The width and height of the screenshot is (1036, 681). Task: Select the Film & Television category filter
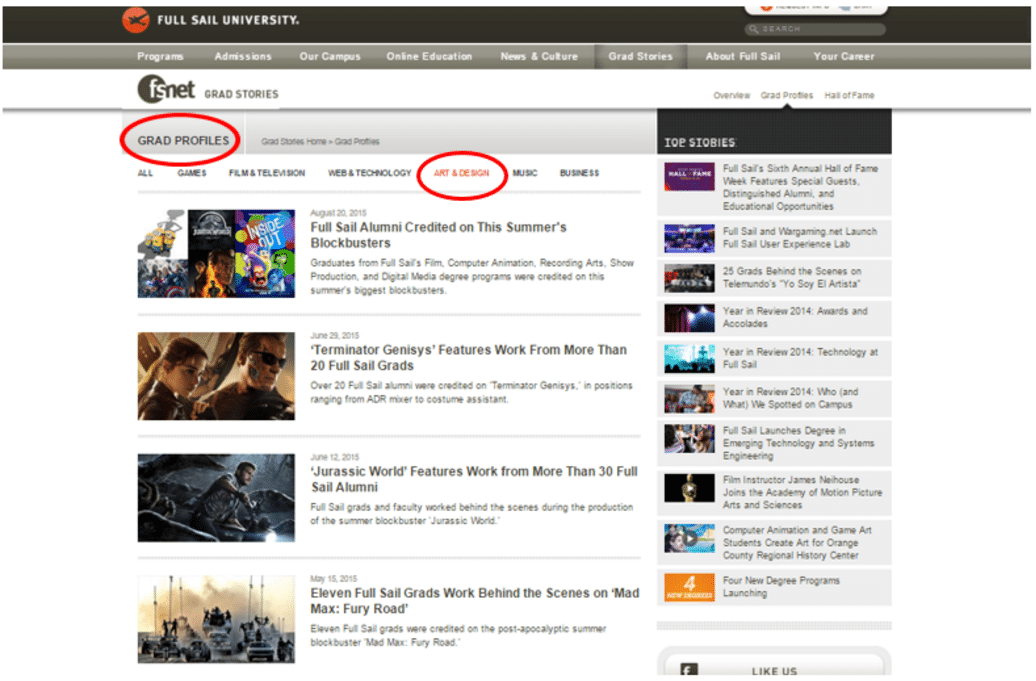coord(267,173)
